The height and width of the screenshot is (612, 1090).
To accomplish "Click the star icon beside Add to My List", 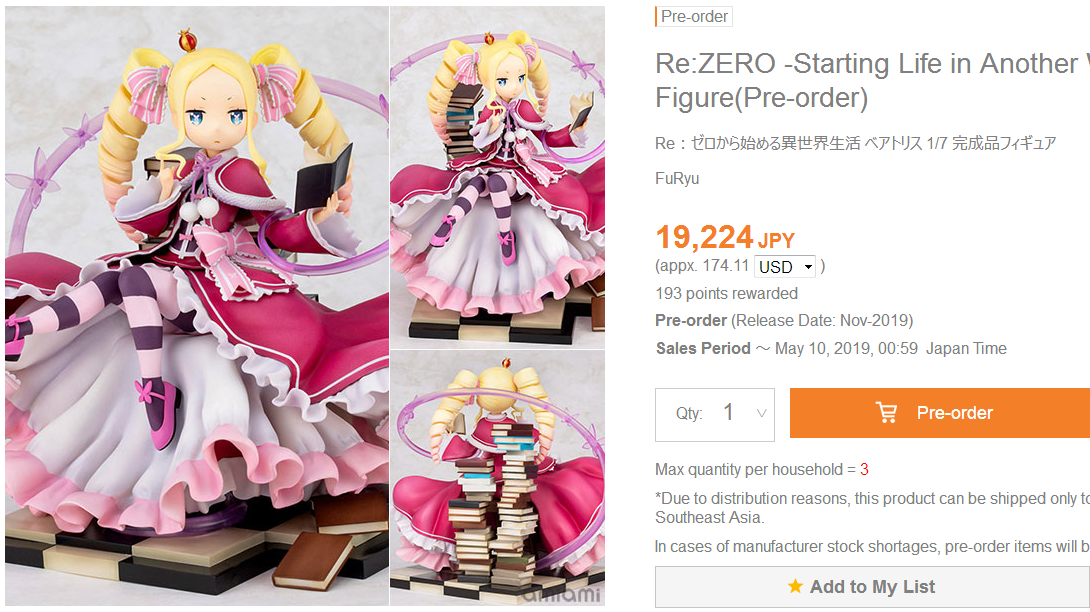I will [795, 587].
